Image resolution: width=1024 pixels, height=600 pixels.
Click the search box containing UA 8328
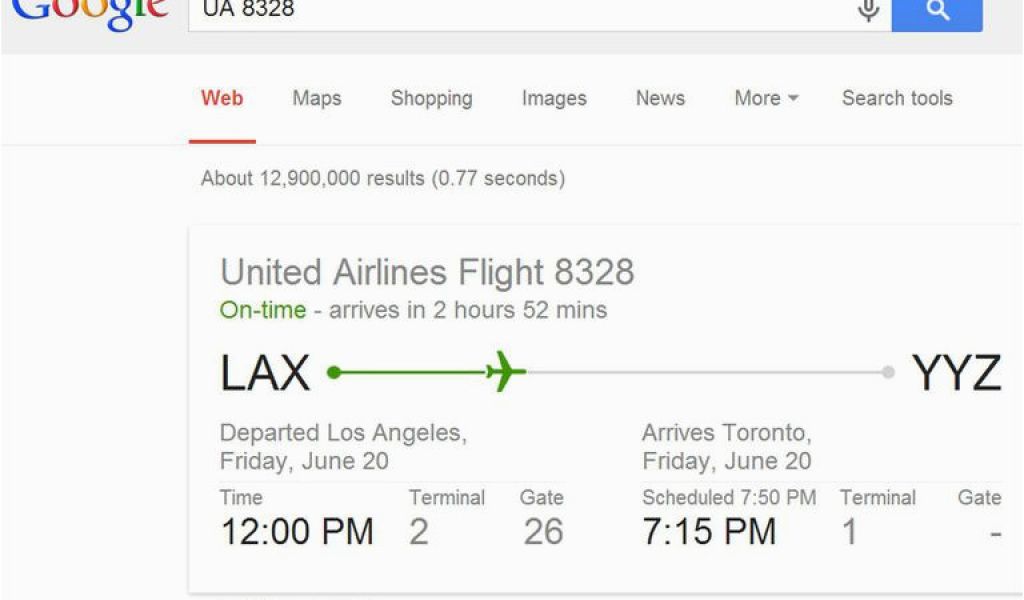coord(521,14)
